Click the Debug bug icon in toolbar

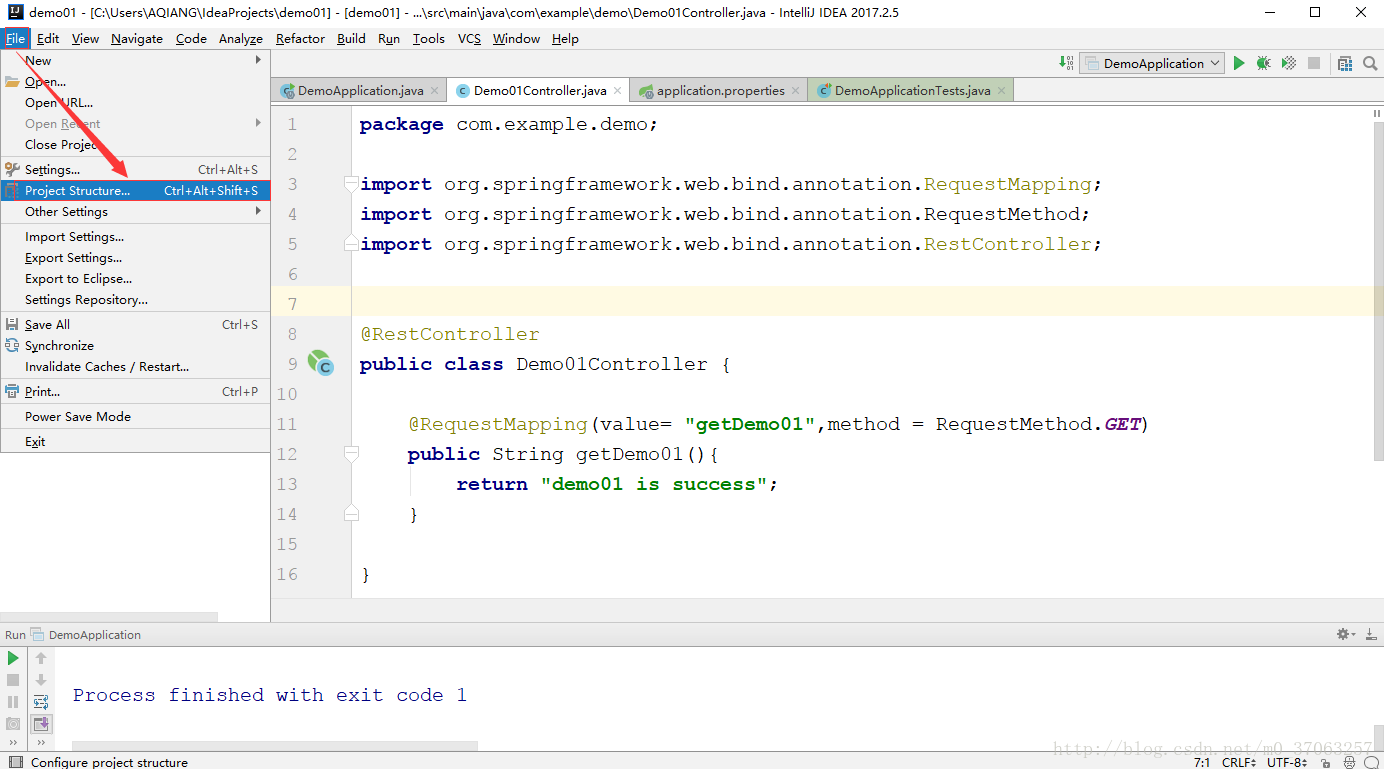(x=1263, y=63)
